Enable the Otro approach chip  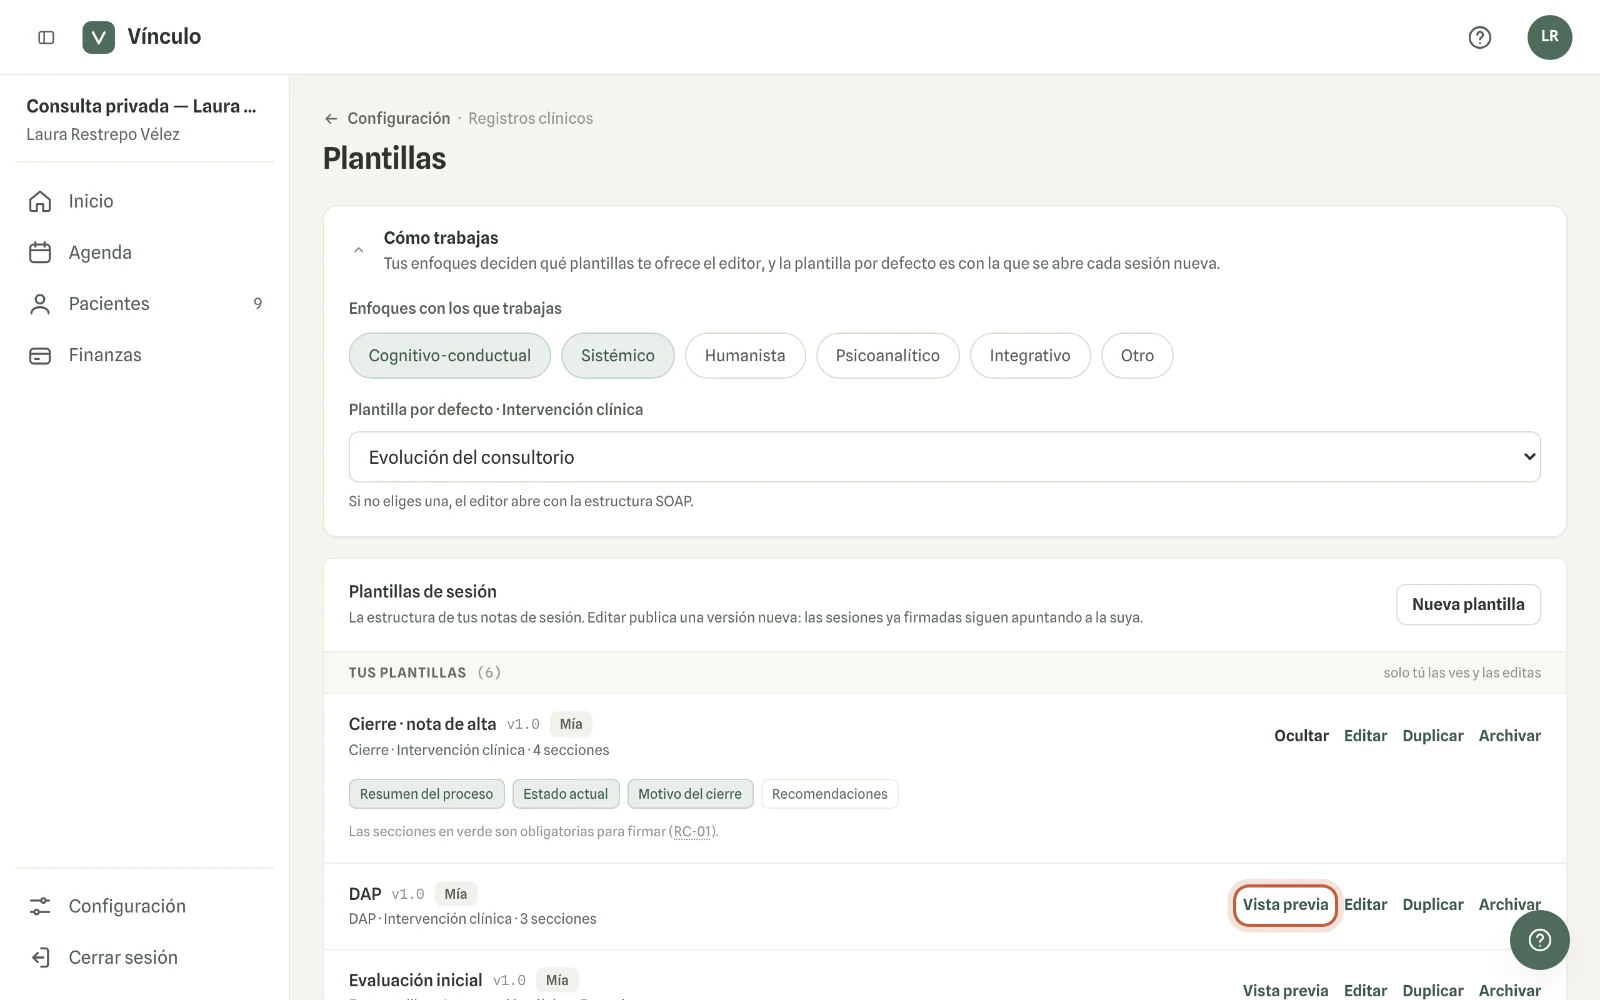pyautogui.click(x=1137, y=355)
